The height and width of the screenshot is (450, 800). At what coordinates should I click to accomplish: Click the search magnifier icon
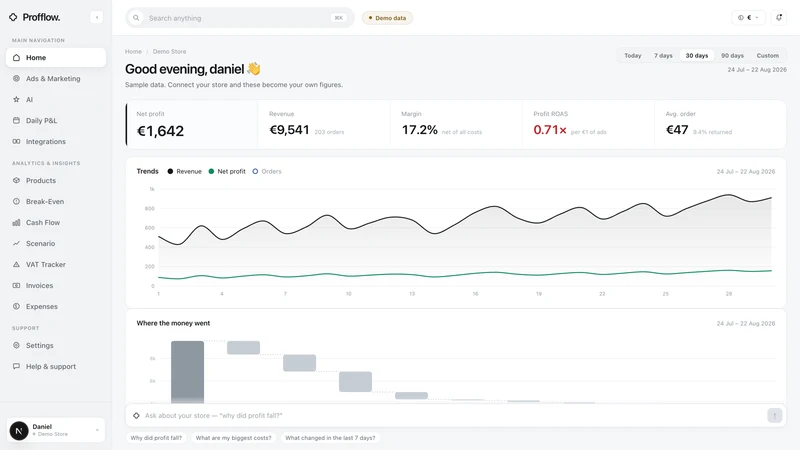click(x=136, y=18)
